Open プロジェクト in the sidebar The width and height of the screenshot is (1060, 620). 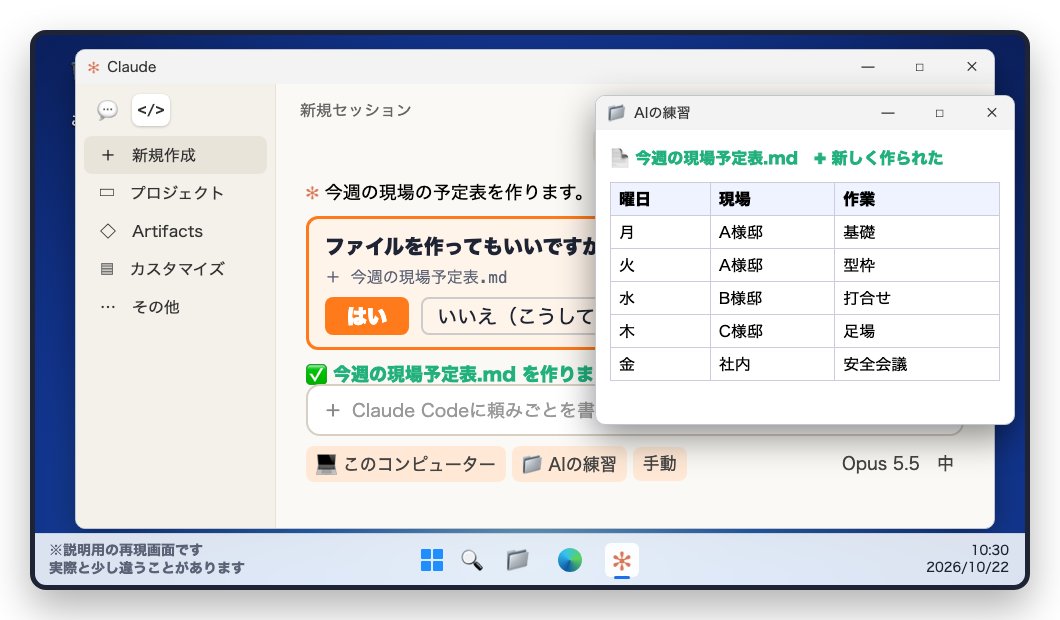(175, 193)
